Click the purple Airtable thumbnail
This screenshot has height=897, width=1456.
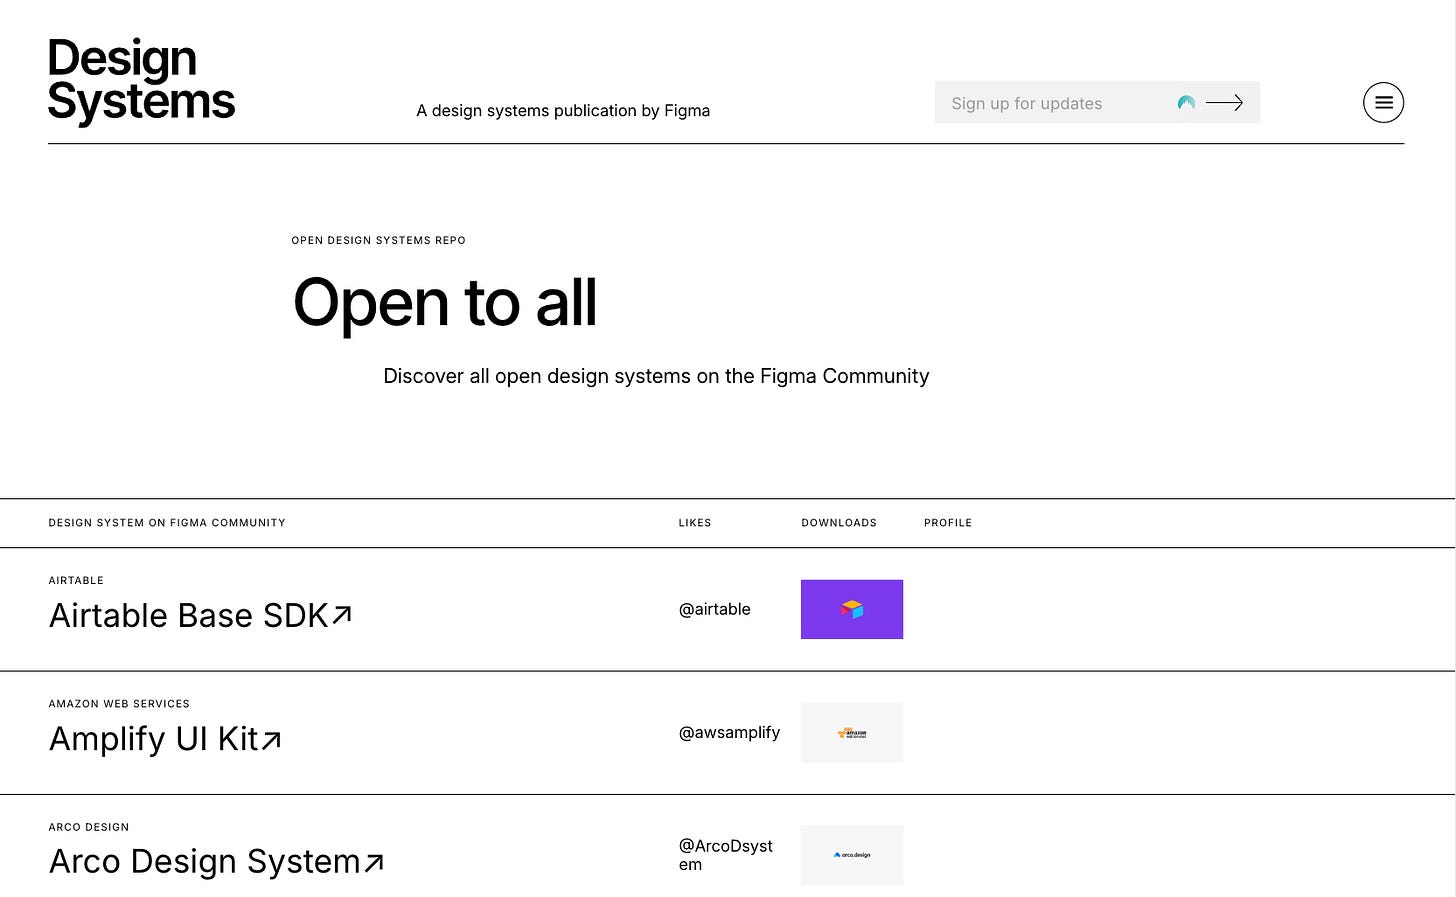(x=852, y=609)
